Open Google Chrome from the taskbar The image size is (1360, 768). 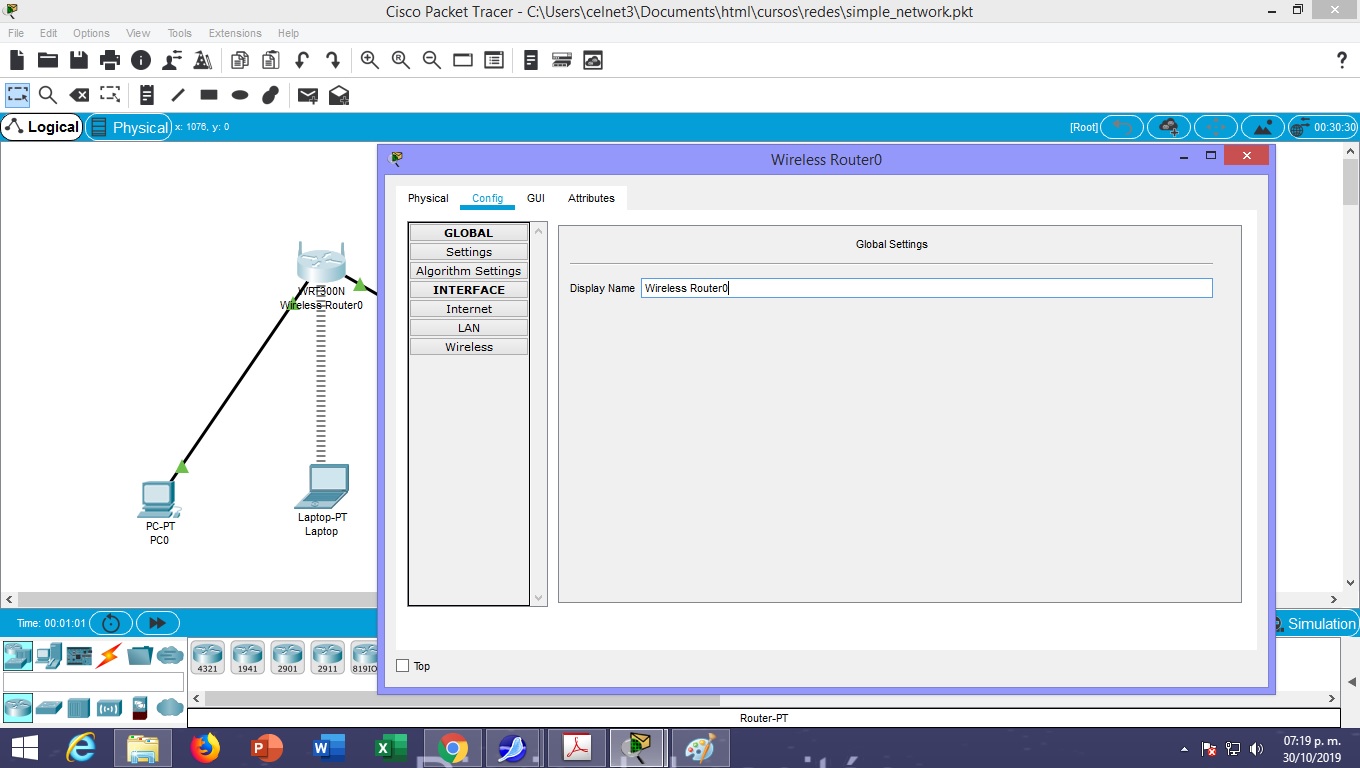[452, 748]
